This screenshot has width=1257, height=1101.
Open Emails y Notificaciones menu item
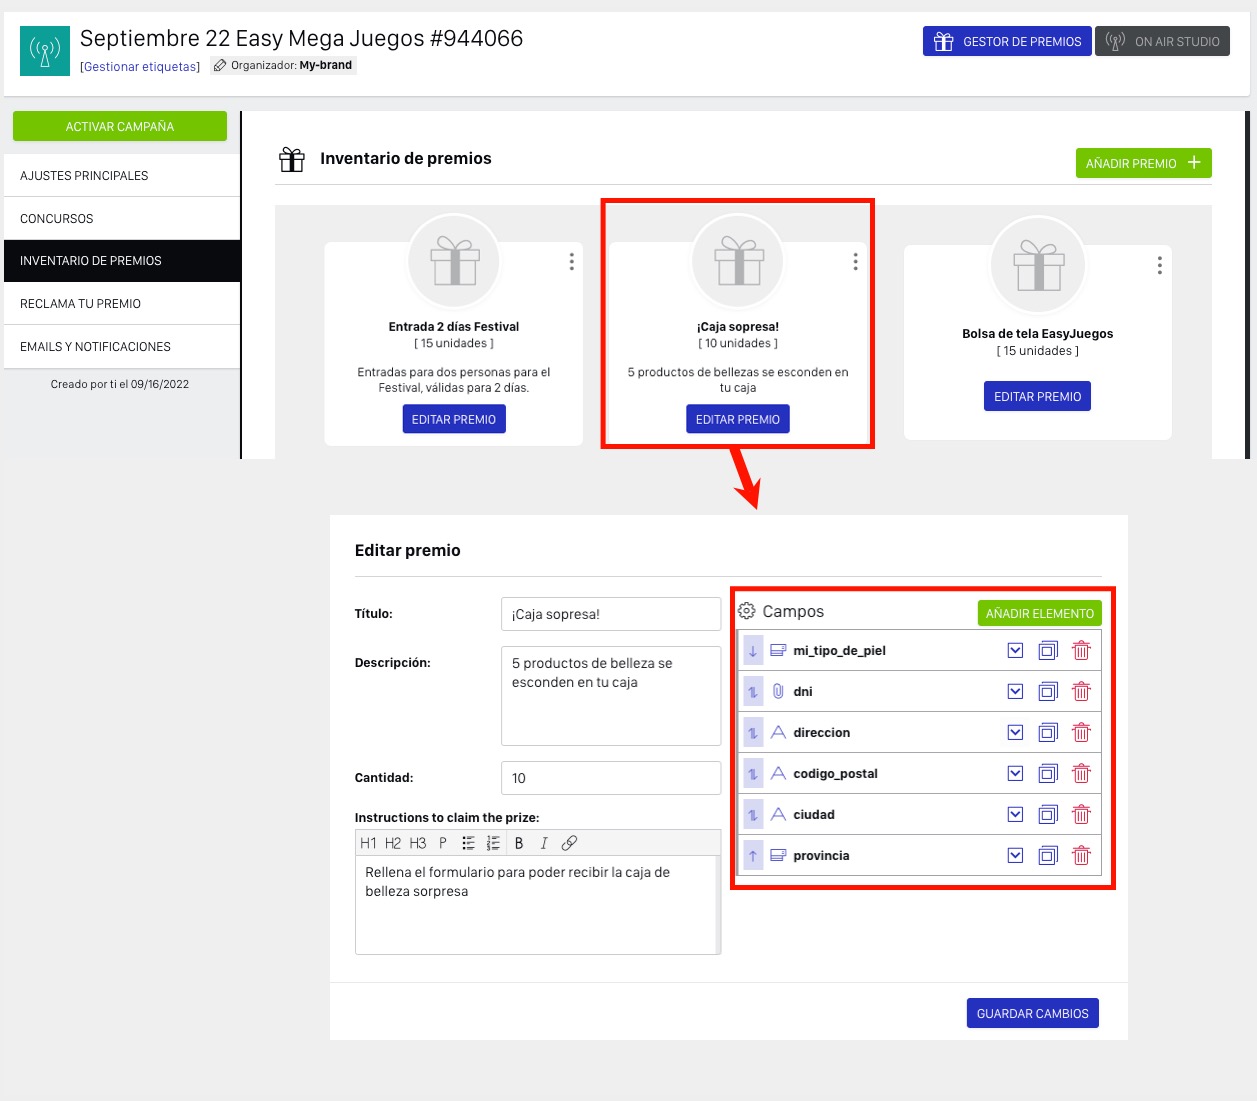point(95,347)
